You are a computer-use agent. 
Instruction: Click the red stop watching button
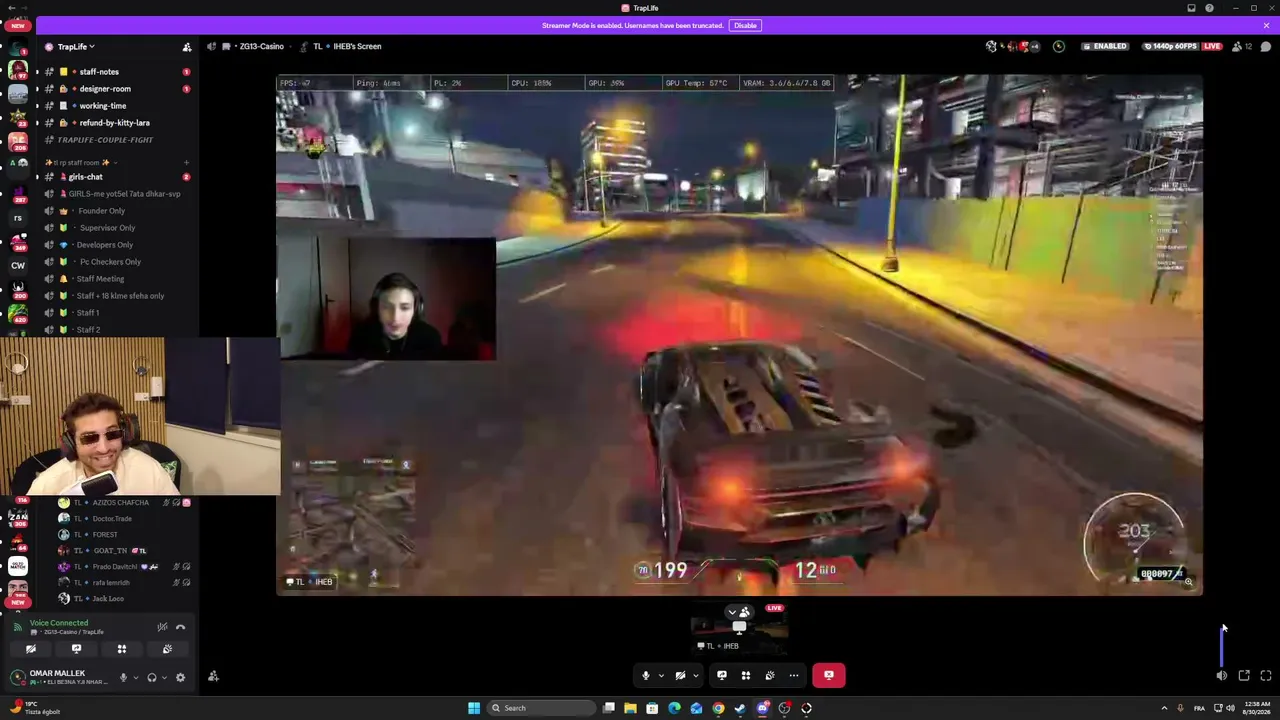click(x=829, y=676)
